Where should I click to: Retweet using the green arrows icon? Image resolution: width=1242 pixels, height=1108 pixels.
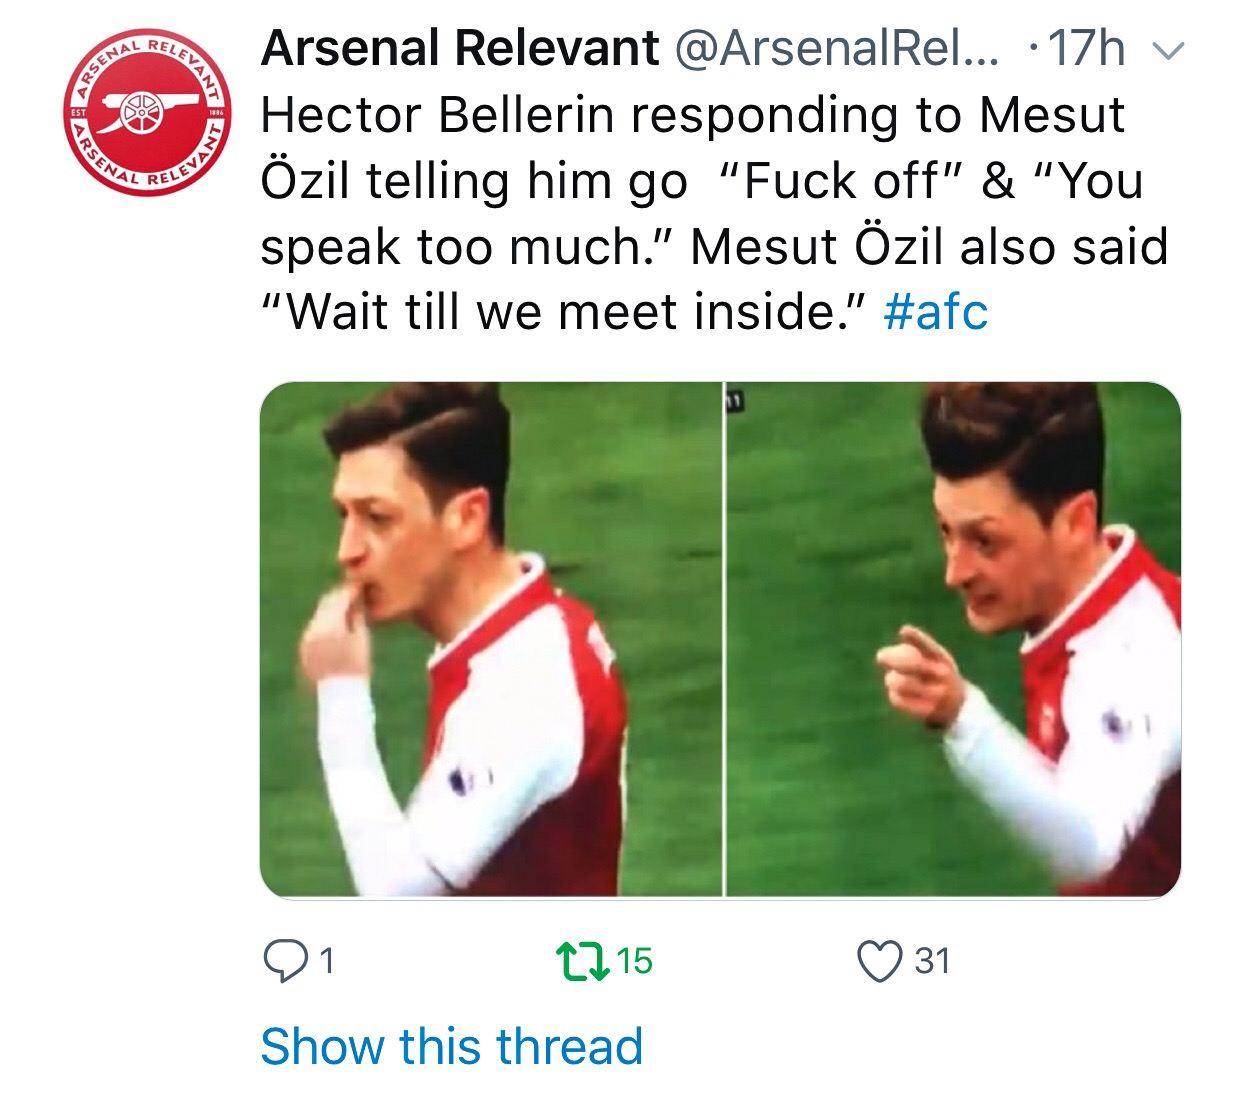coord(582,961)
